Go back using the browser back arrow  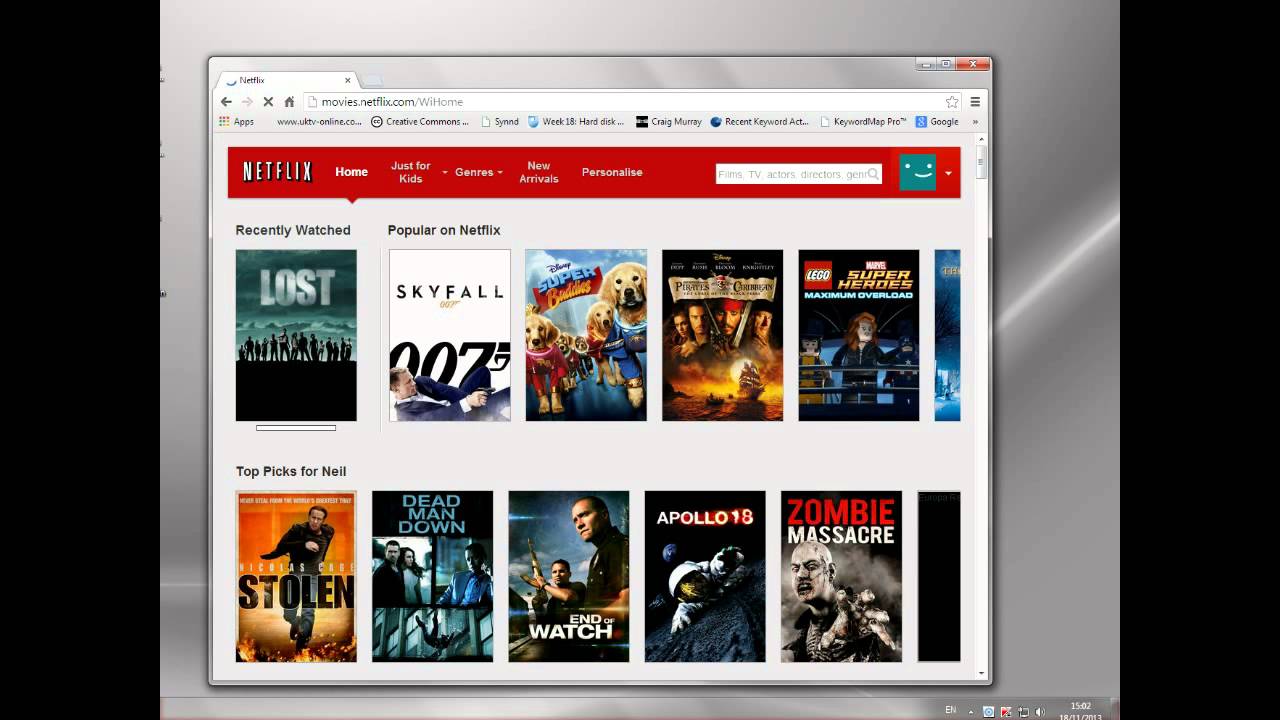(x=226, y=102)
